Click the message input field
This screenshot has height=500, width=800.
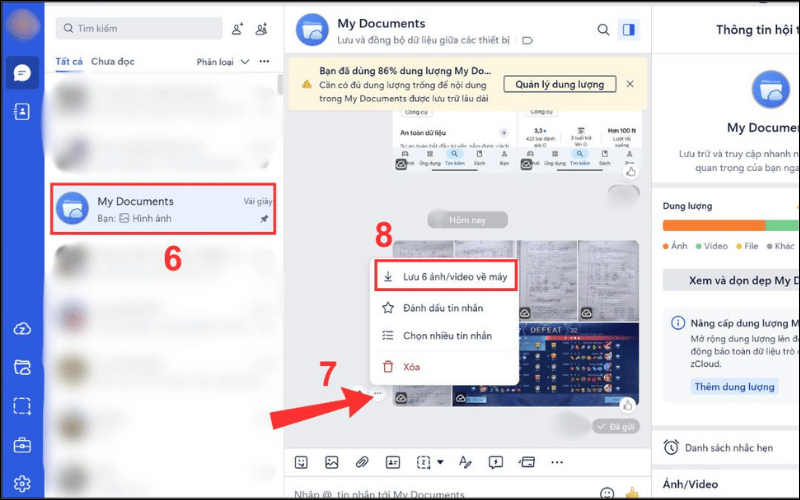click(x=439, y=493)
